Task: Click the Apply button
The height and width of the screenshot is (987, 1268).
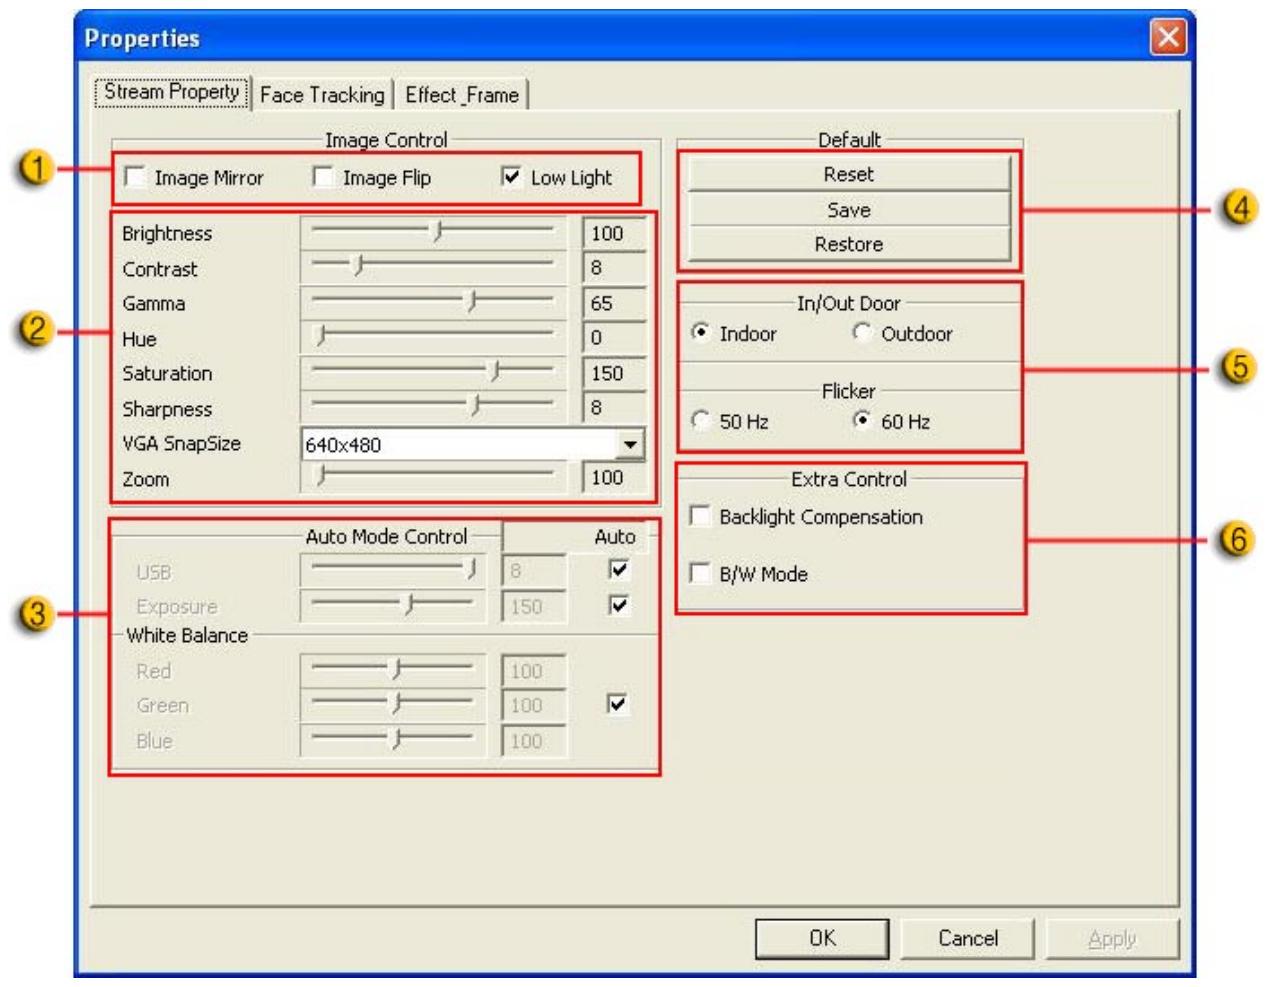Action: coord(1112,938)
